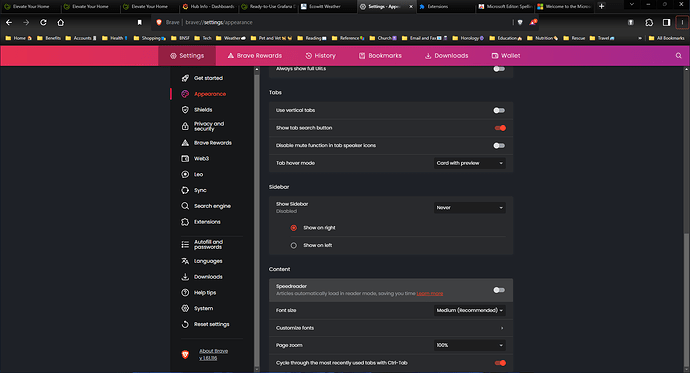Screen dimensions: 690x373
Task: Enable Use vertical tabs switch
Action: (499, 110)
